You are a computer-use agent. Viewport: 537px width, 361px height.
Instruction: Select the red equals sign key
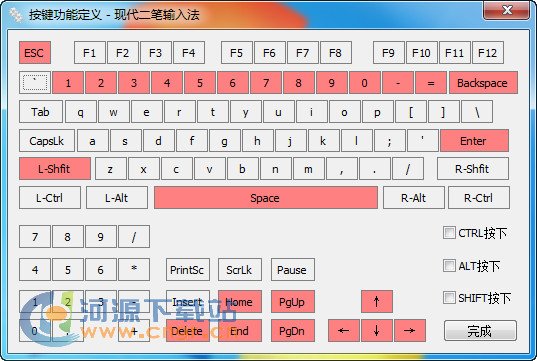tap(431, 83)
